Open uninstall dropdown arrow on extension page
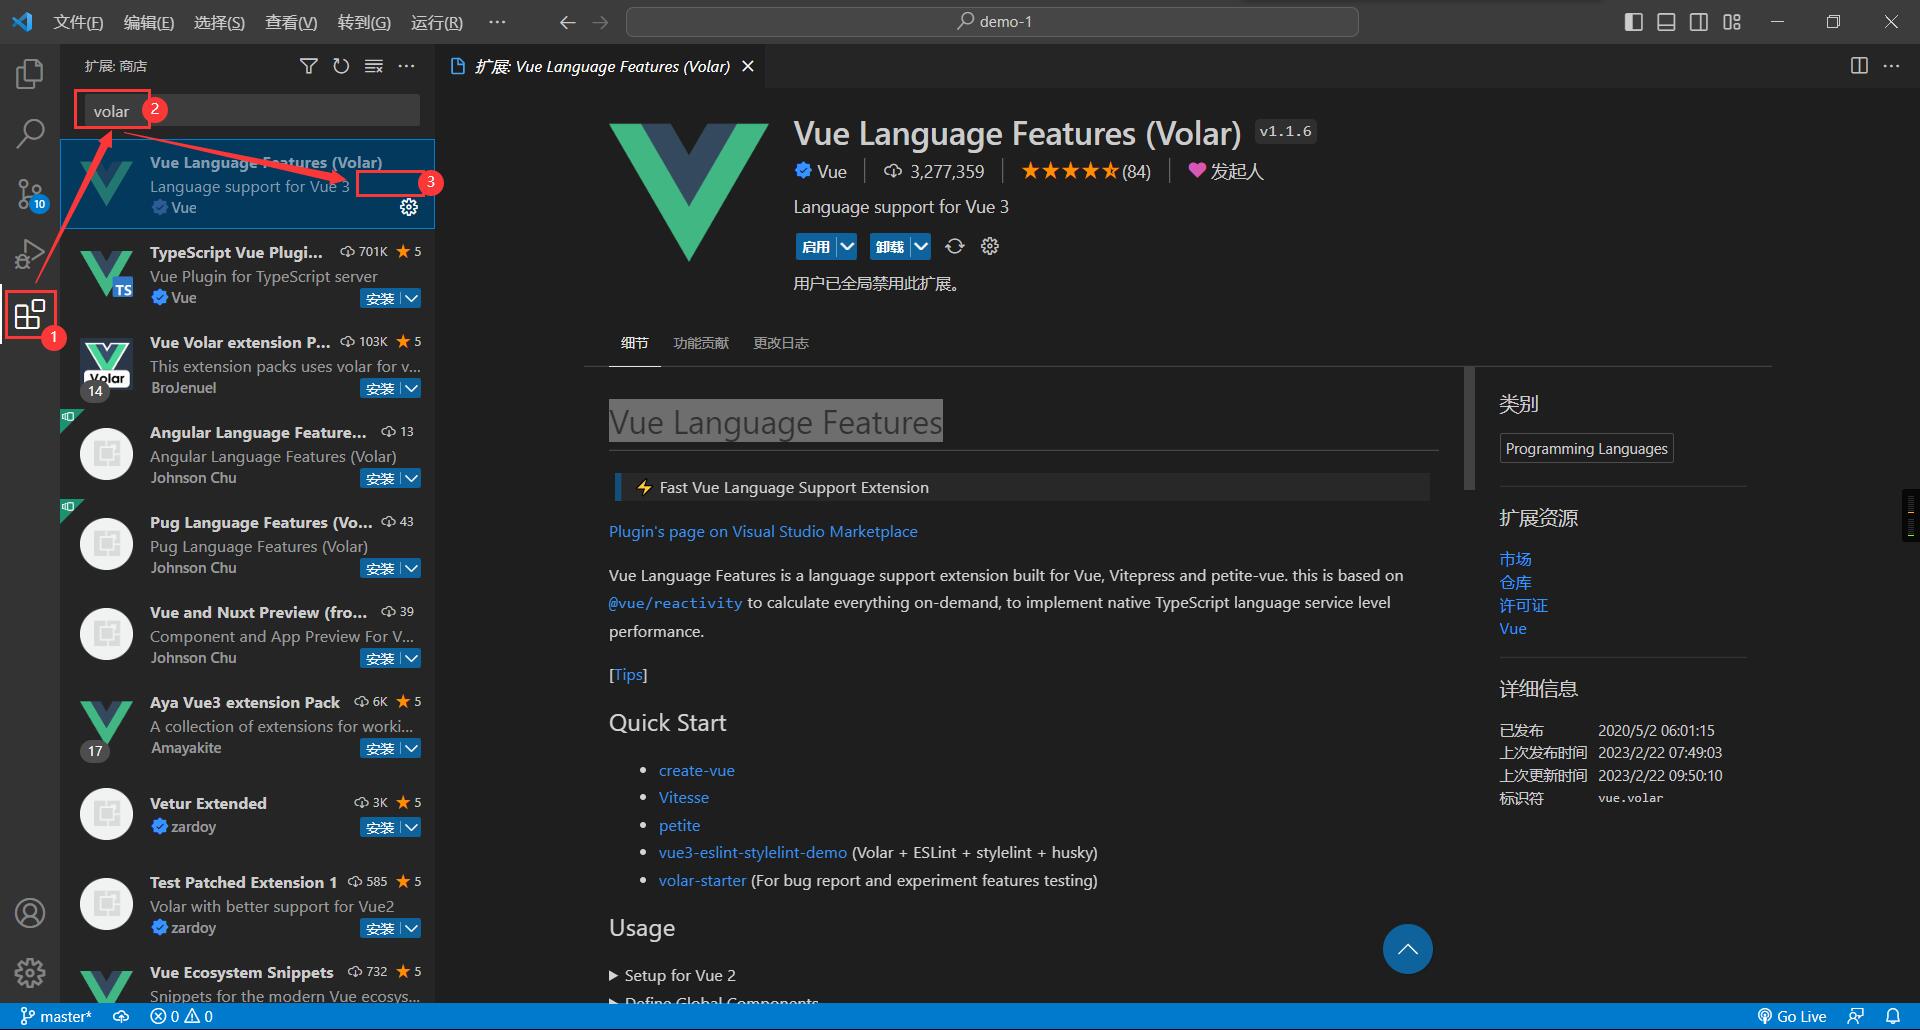The height and width of the screenshot is (1030, 1920). point(921,246)
